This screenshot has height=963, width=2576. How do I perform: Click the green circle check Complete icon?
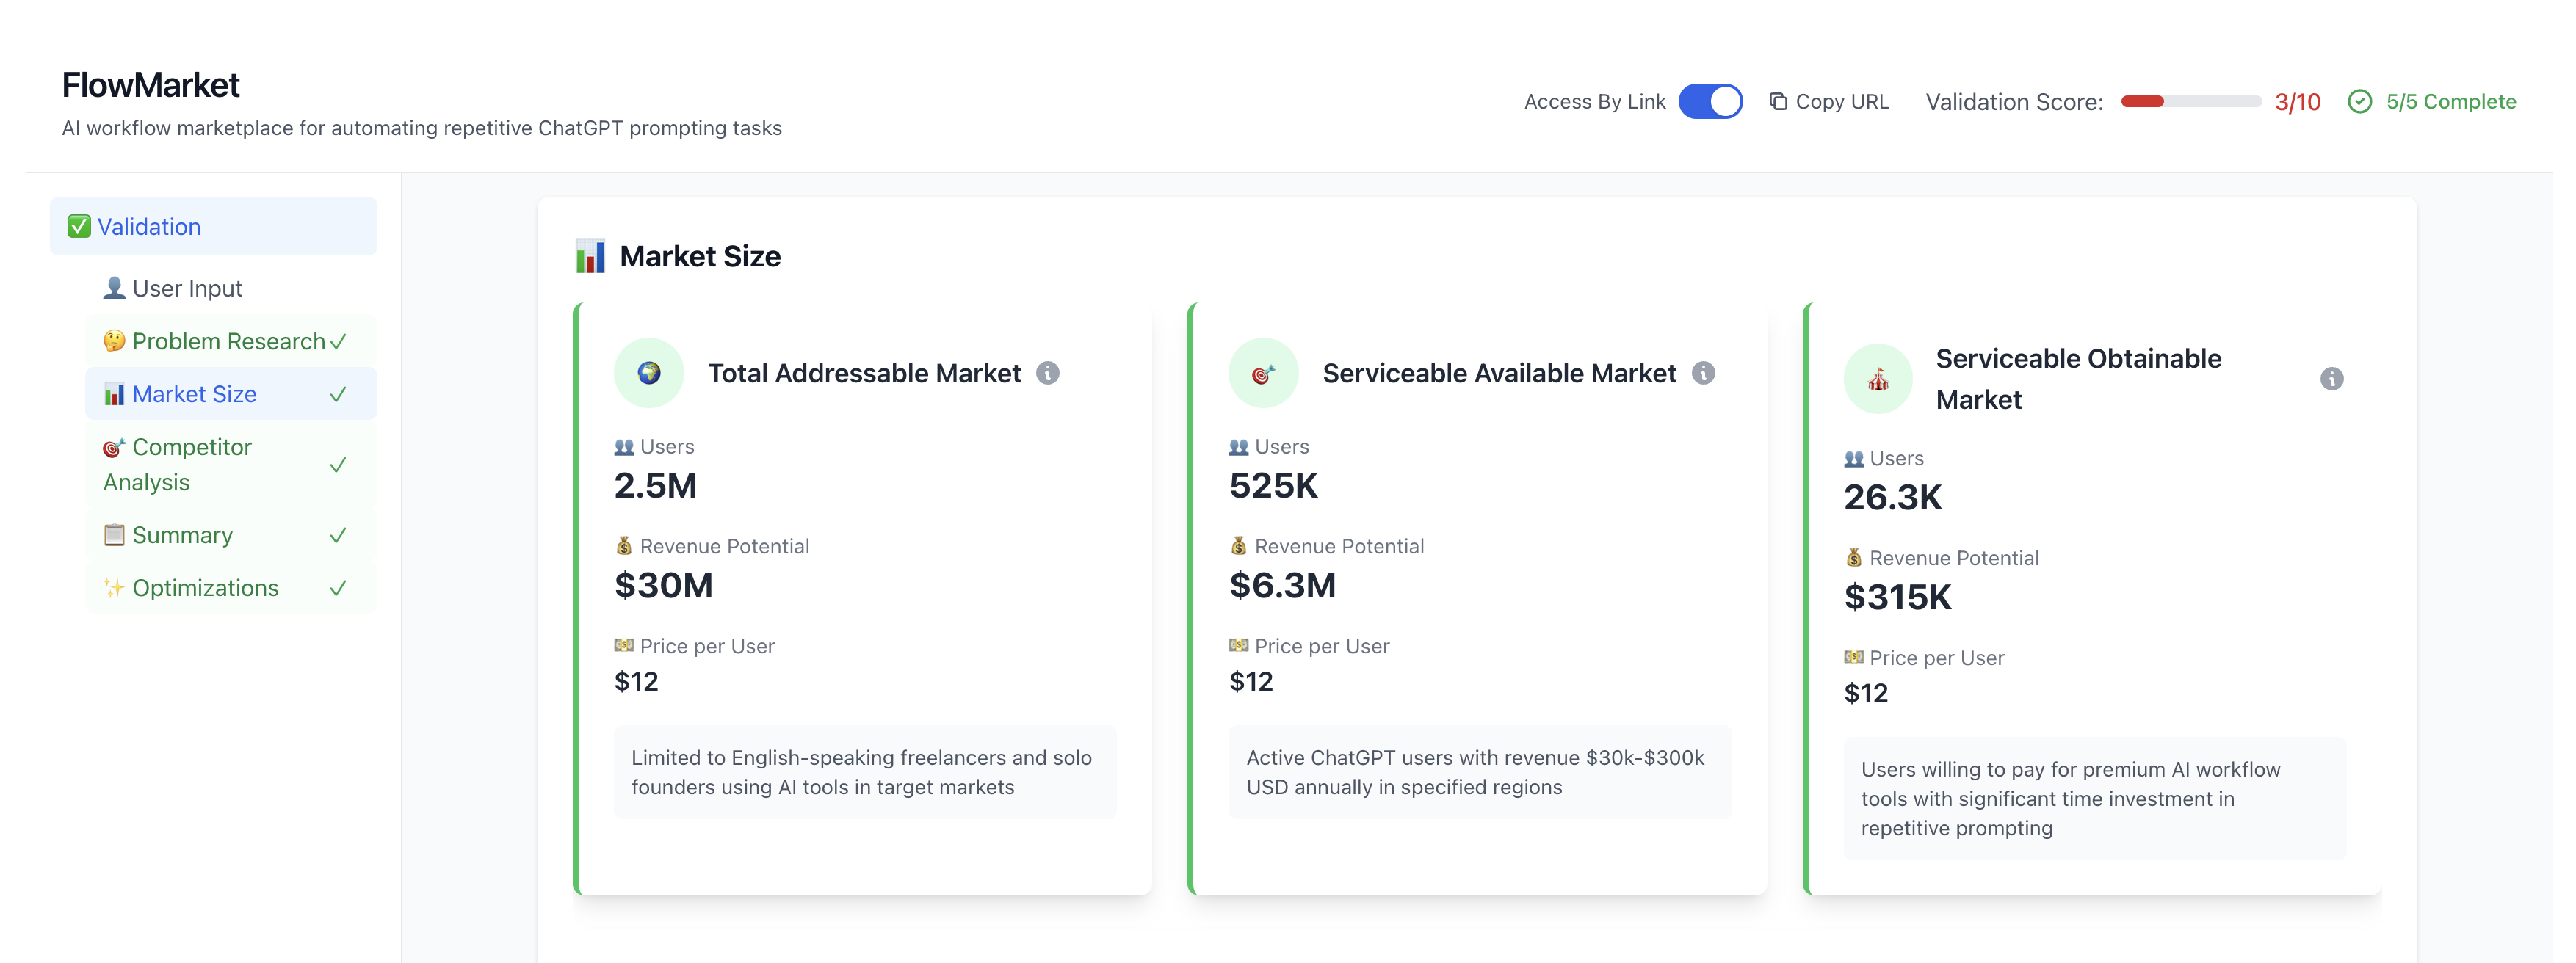pos(2359,101)
